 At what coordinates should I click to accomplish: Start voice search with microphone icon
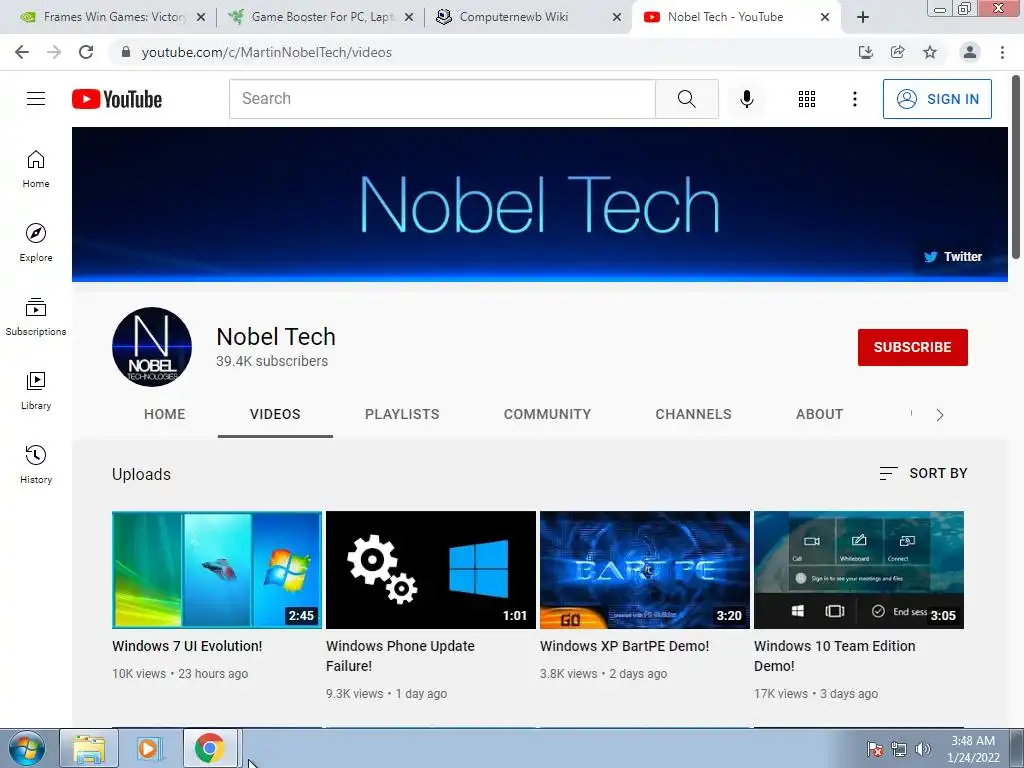tap(746, 99)
